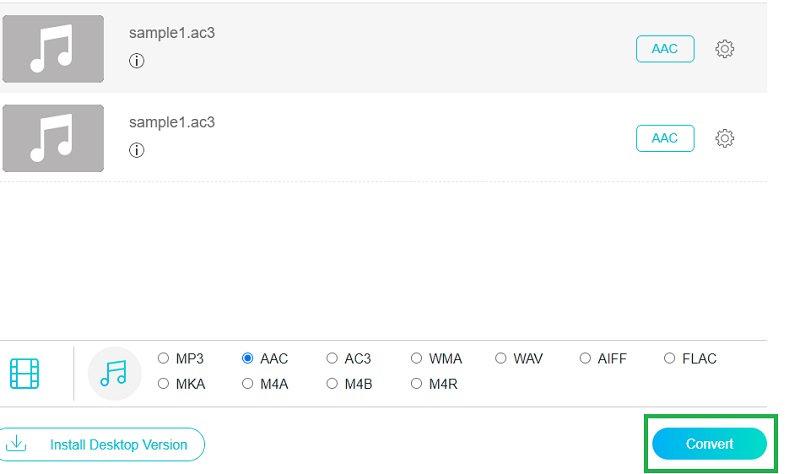800x474 pixels.
Task: Open settings gear for first sample1.ac3
Action: click(x=725, y=49)
